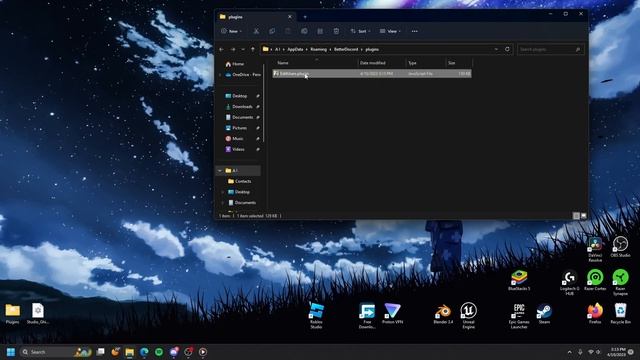Screen dimensions: 640x360
Task: Select the OBS Studio desktop icon
Action: click(x=620, y=247)
